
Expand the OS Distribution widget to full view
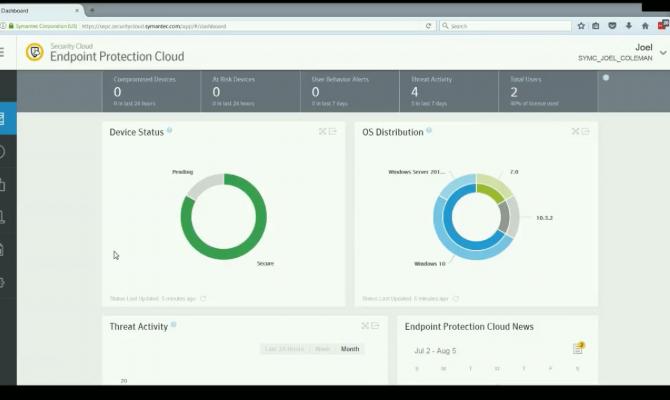(576, 131)
